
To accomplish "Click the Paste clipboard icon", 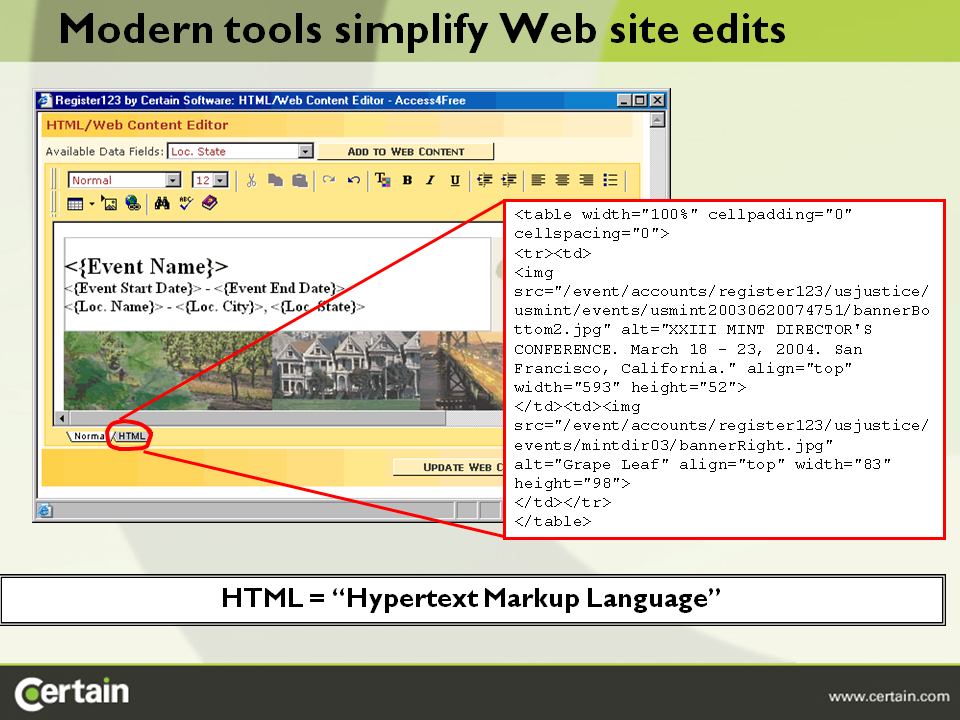I will pos(299,180).
